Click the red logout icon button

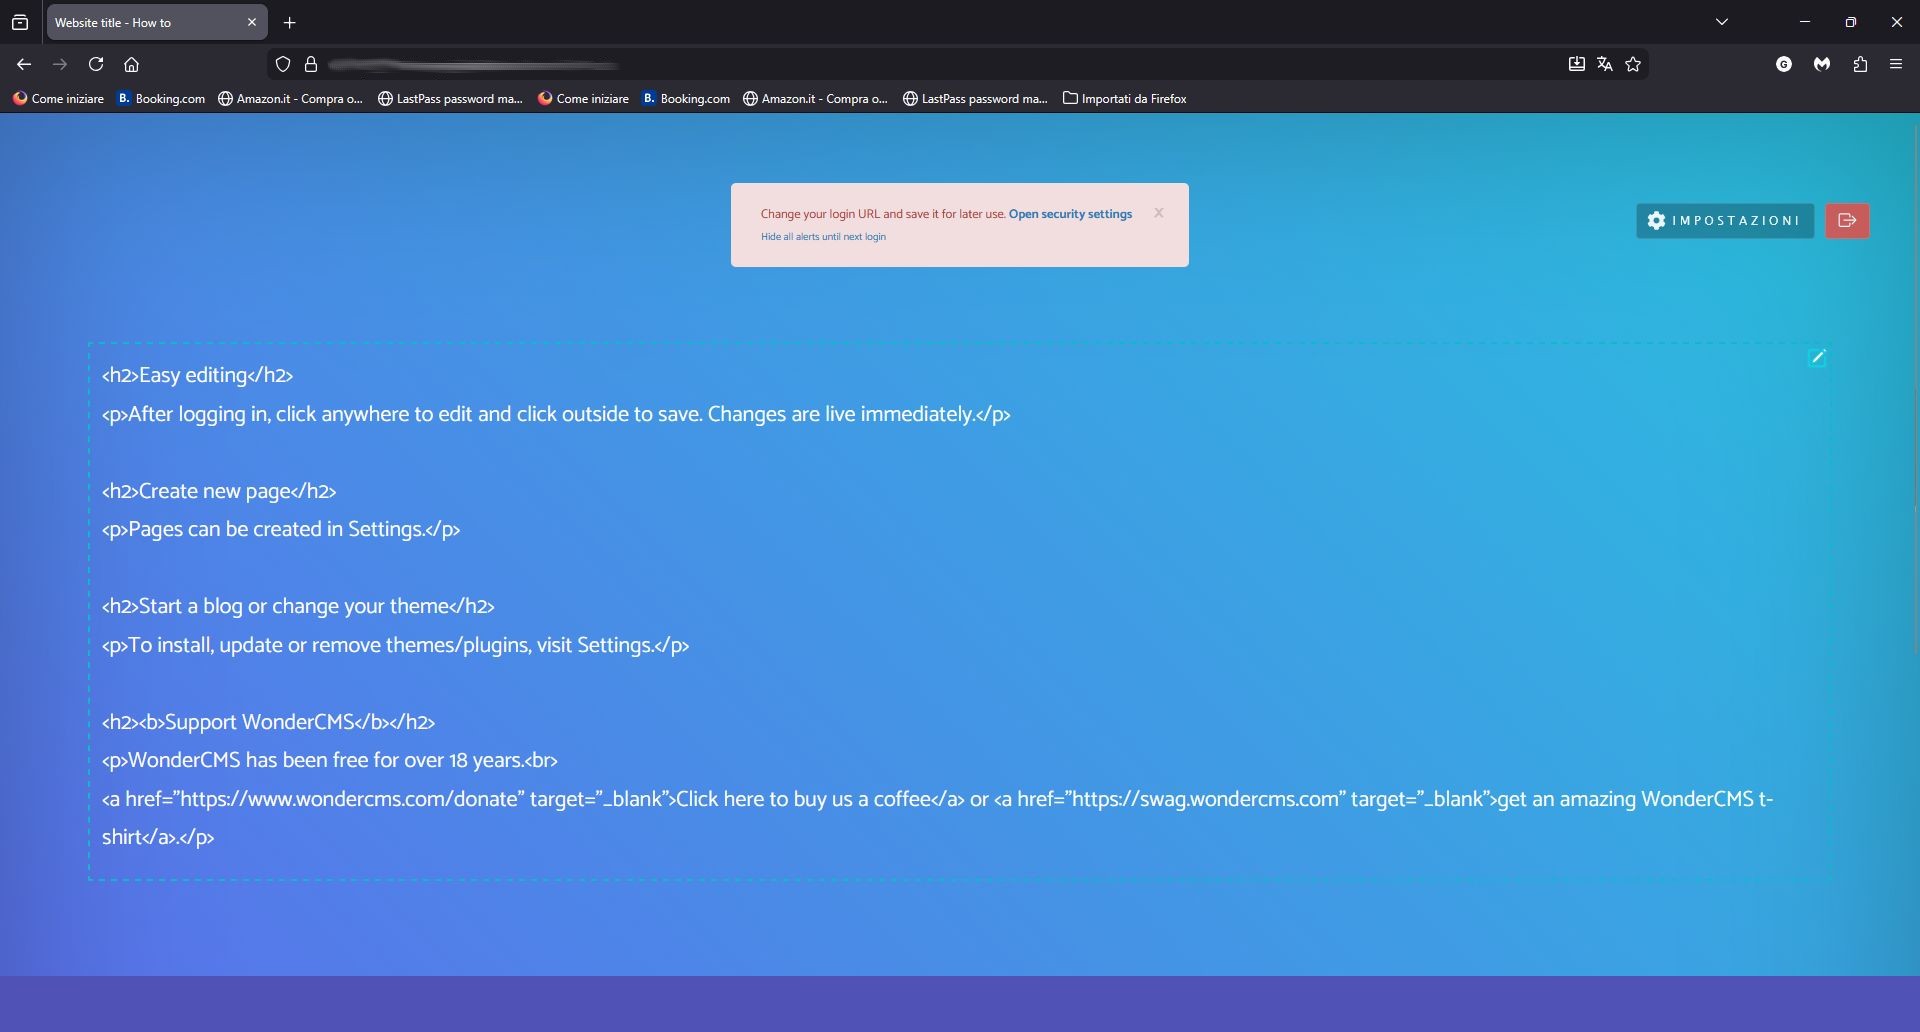pos(1847,221)
